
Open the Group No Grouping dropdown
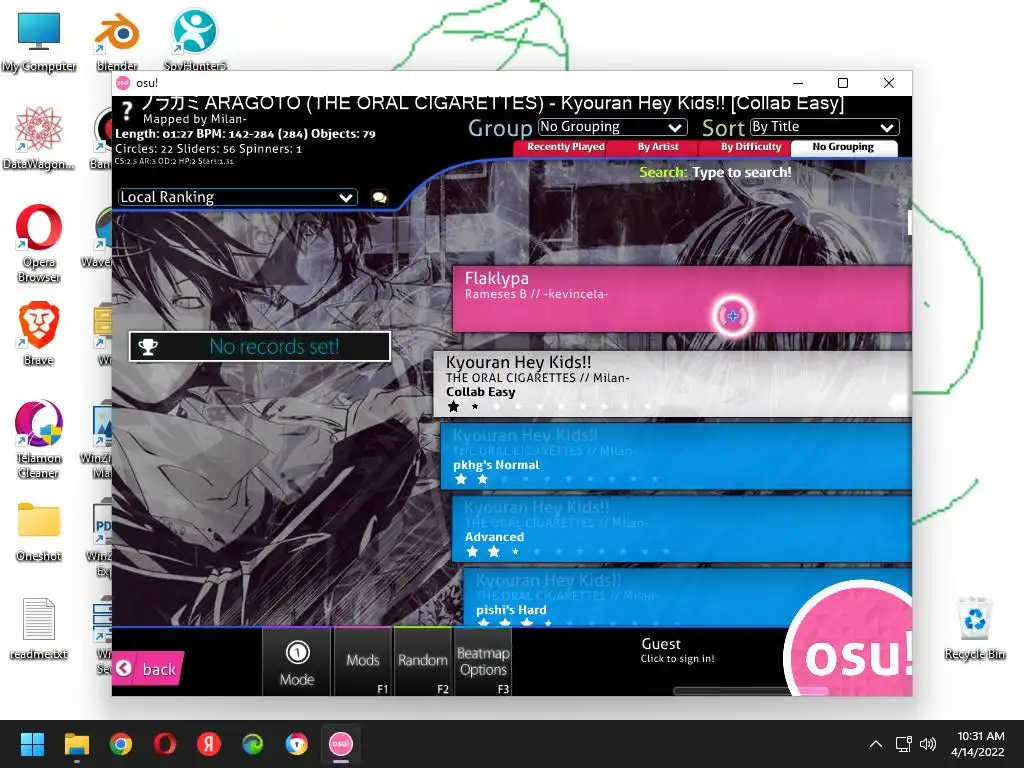(x=613, y=127)
